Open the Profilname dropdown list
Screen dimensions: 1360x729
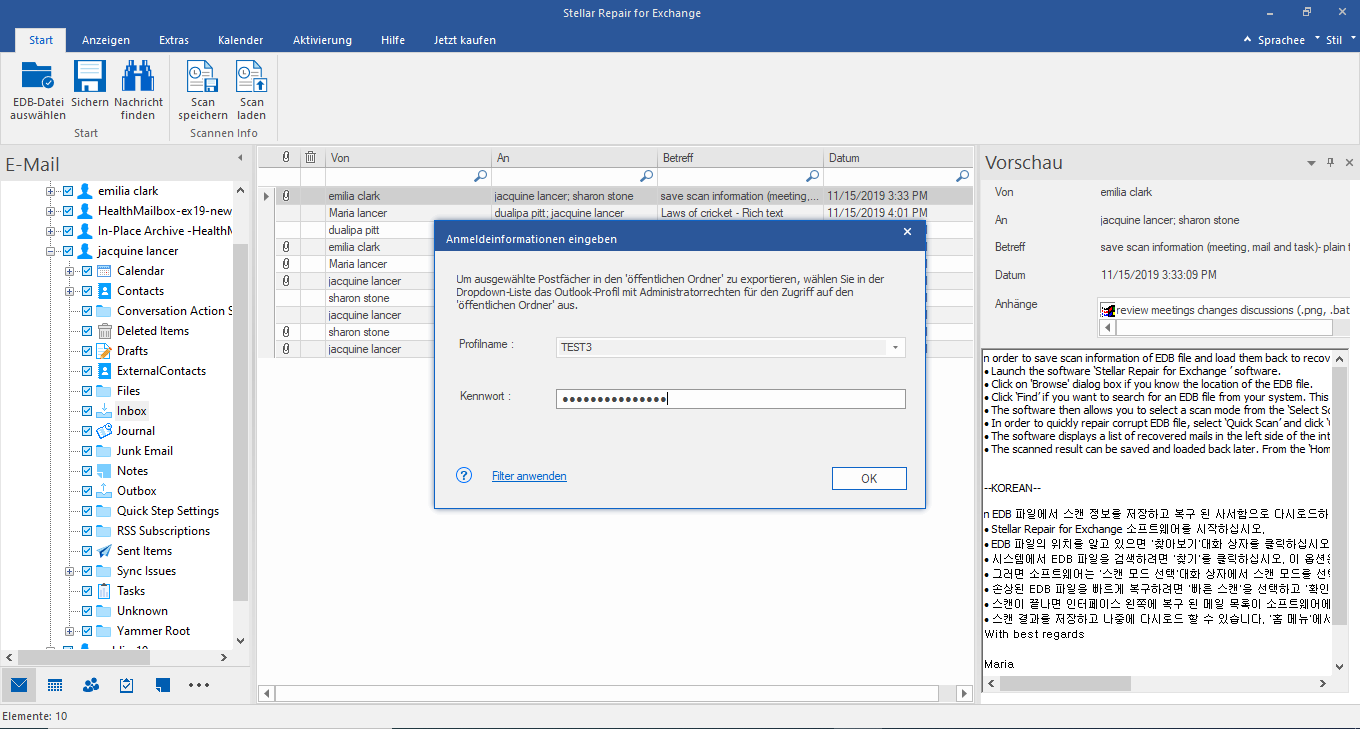pyautogui.click(x=895, y=348)
